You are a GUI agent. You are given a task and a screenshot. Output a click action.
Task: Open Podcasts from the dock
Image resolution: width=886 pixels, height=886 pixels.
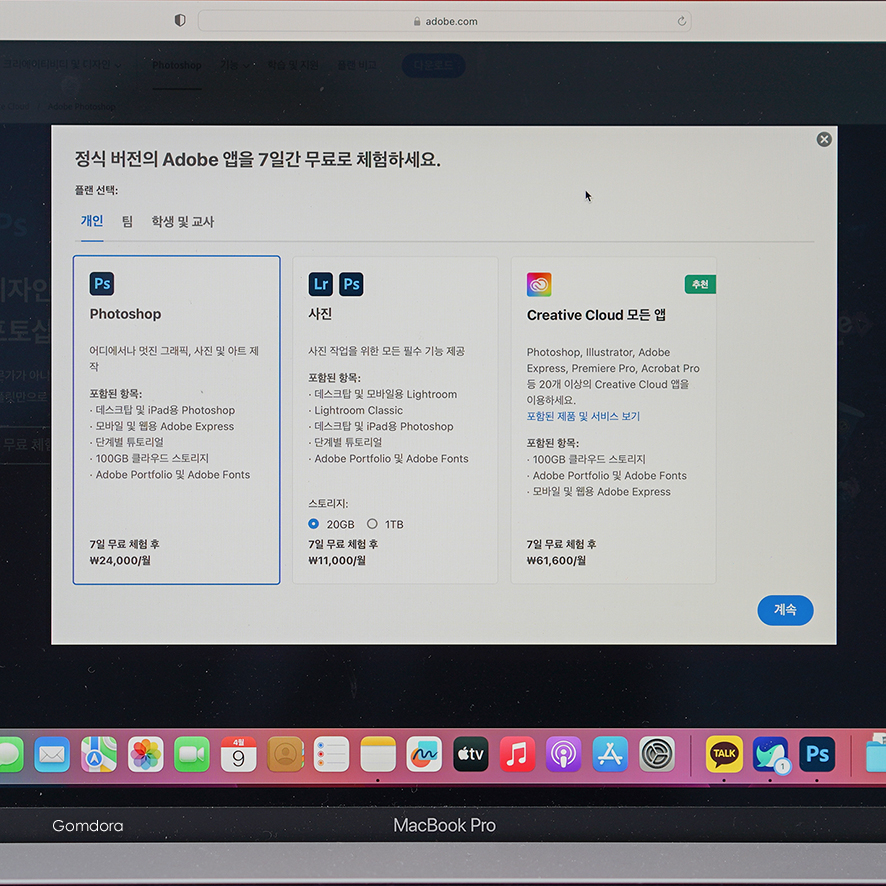tap(564, 754)
